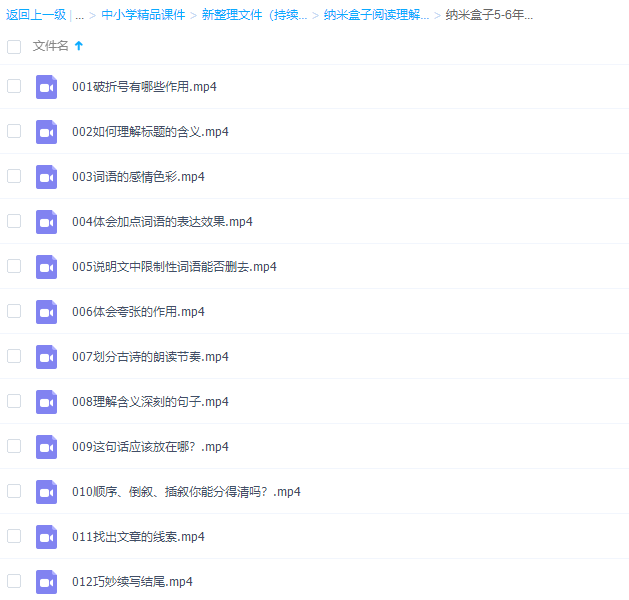Click video icon for 012巧妙续写结尾.mp4
Screen dimensions: 629x600
[x=46, y=582]
